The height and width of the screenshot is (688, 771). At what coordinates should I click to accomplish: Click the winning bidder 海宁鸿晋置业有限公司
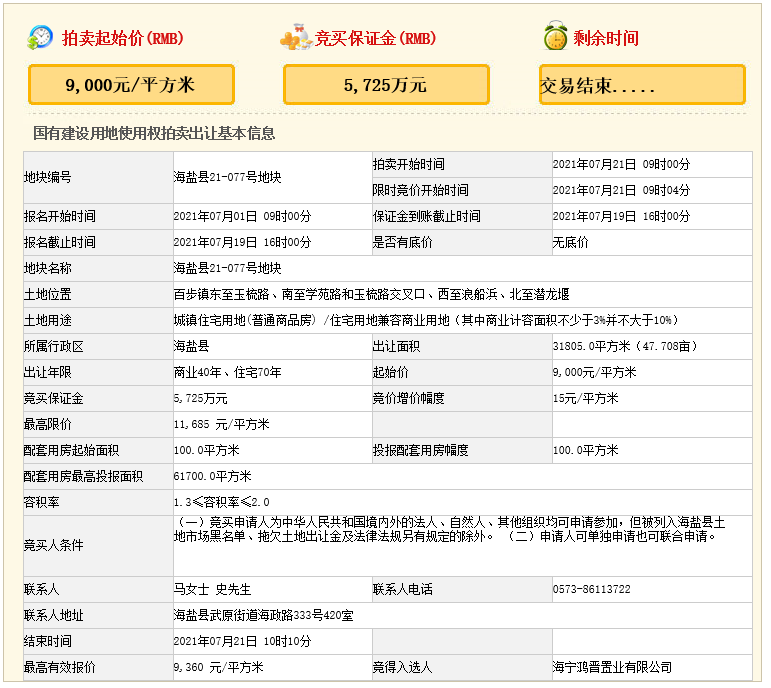tap(612, 667)
